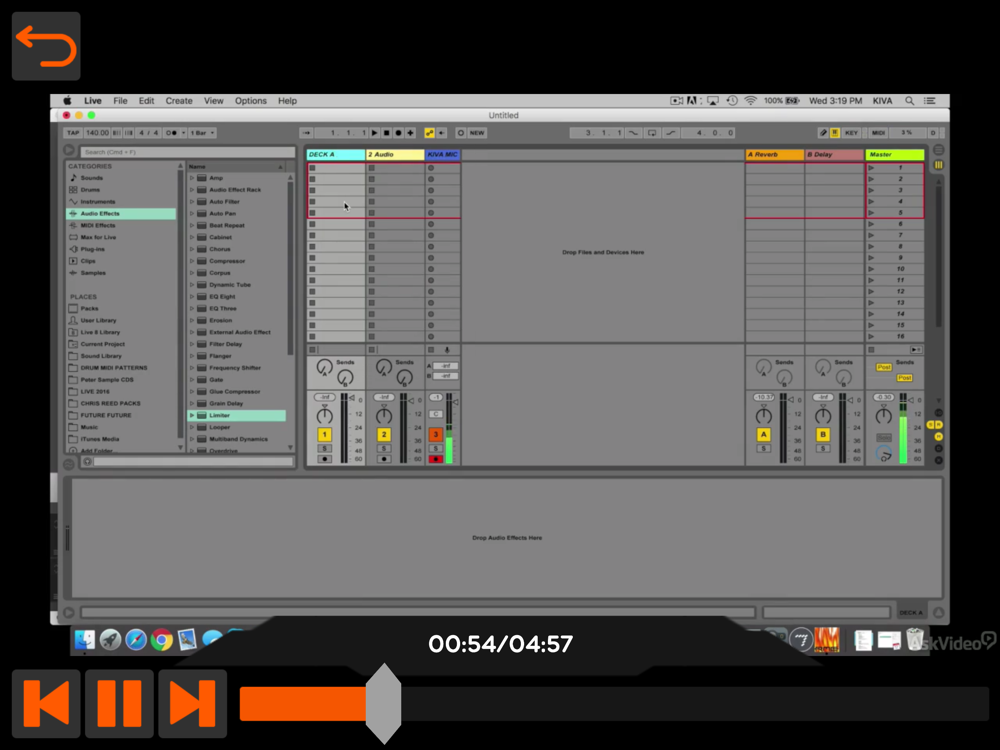Expand the Beat Repeat folder
The image size is (1000, 750).
tap(191, 225)
